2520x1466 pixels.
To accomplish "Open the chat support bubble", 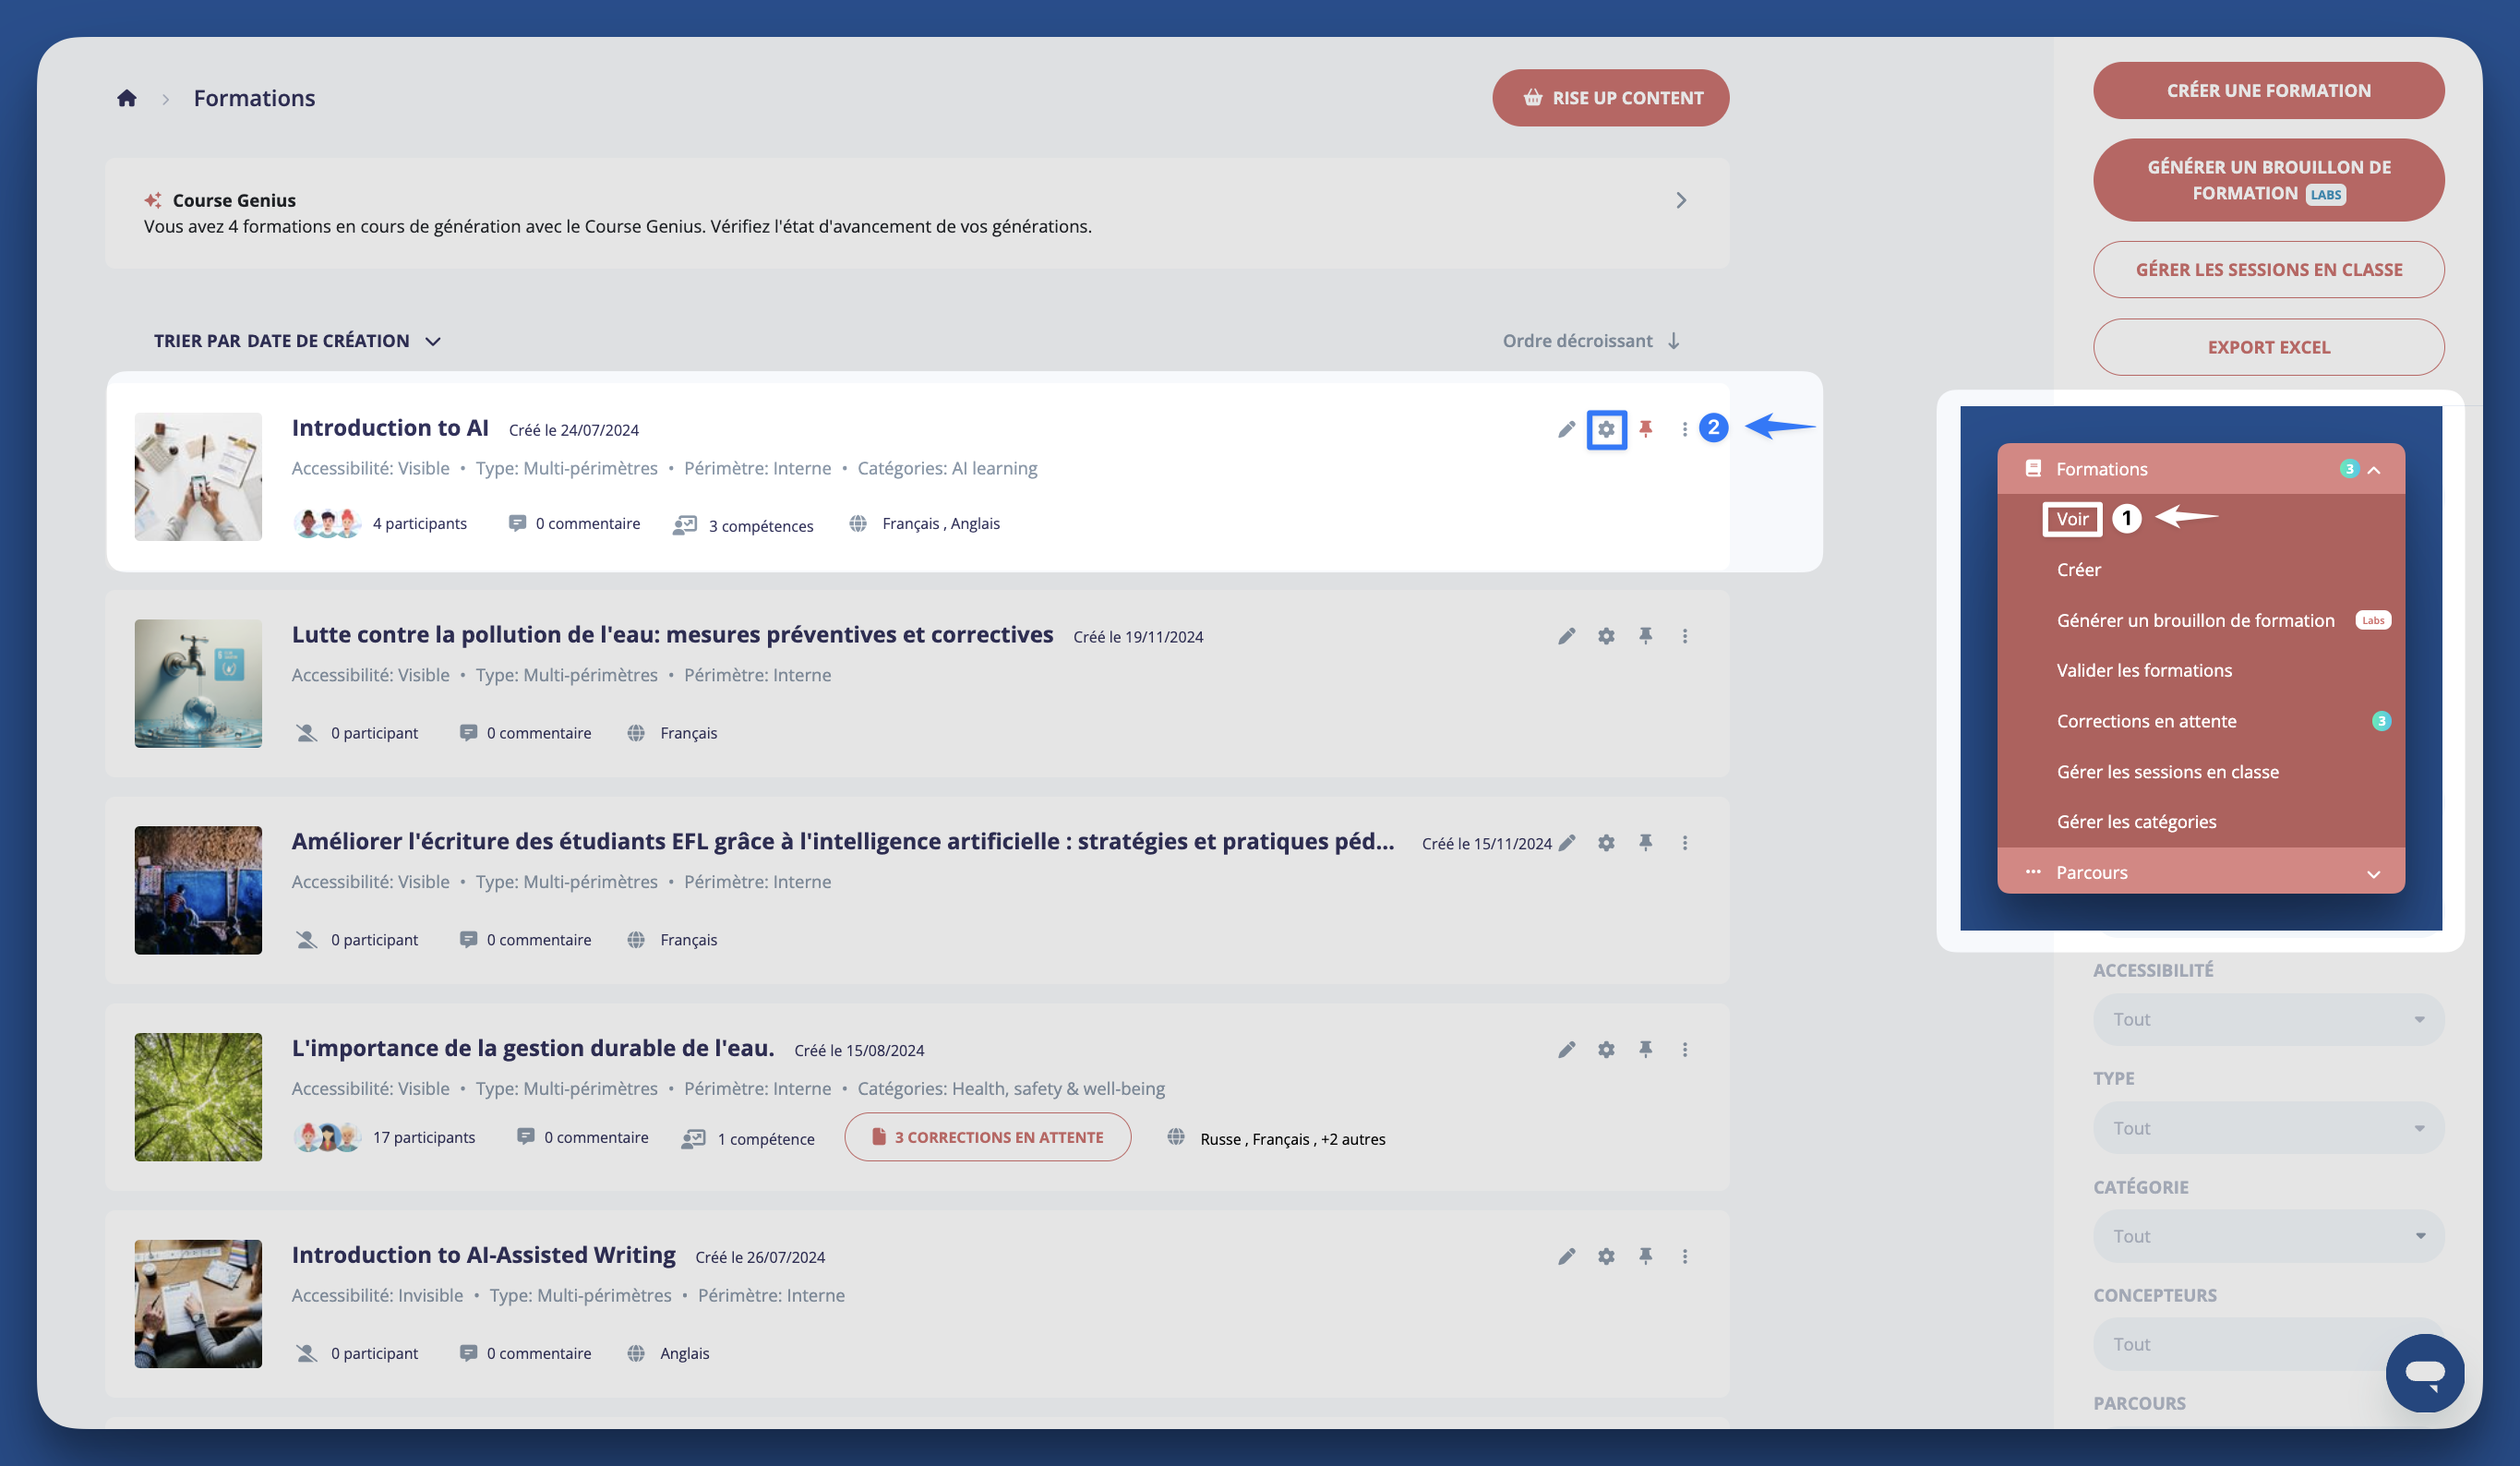I will coord(2424,1372).
